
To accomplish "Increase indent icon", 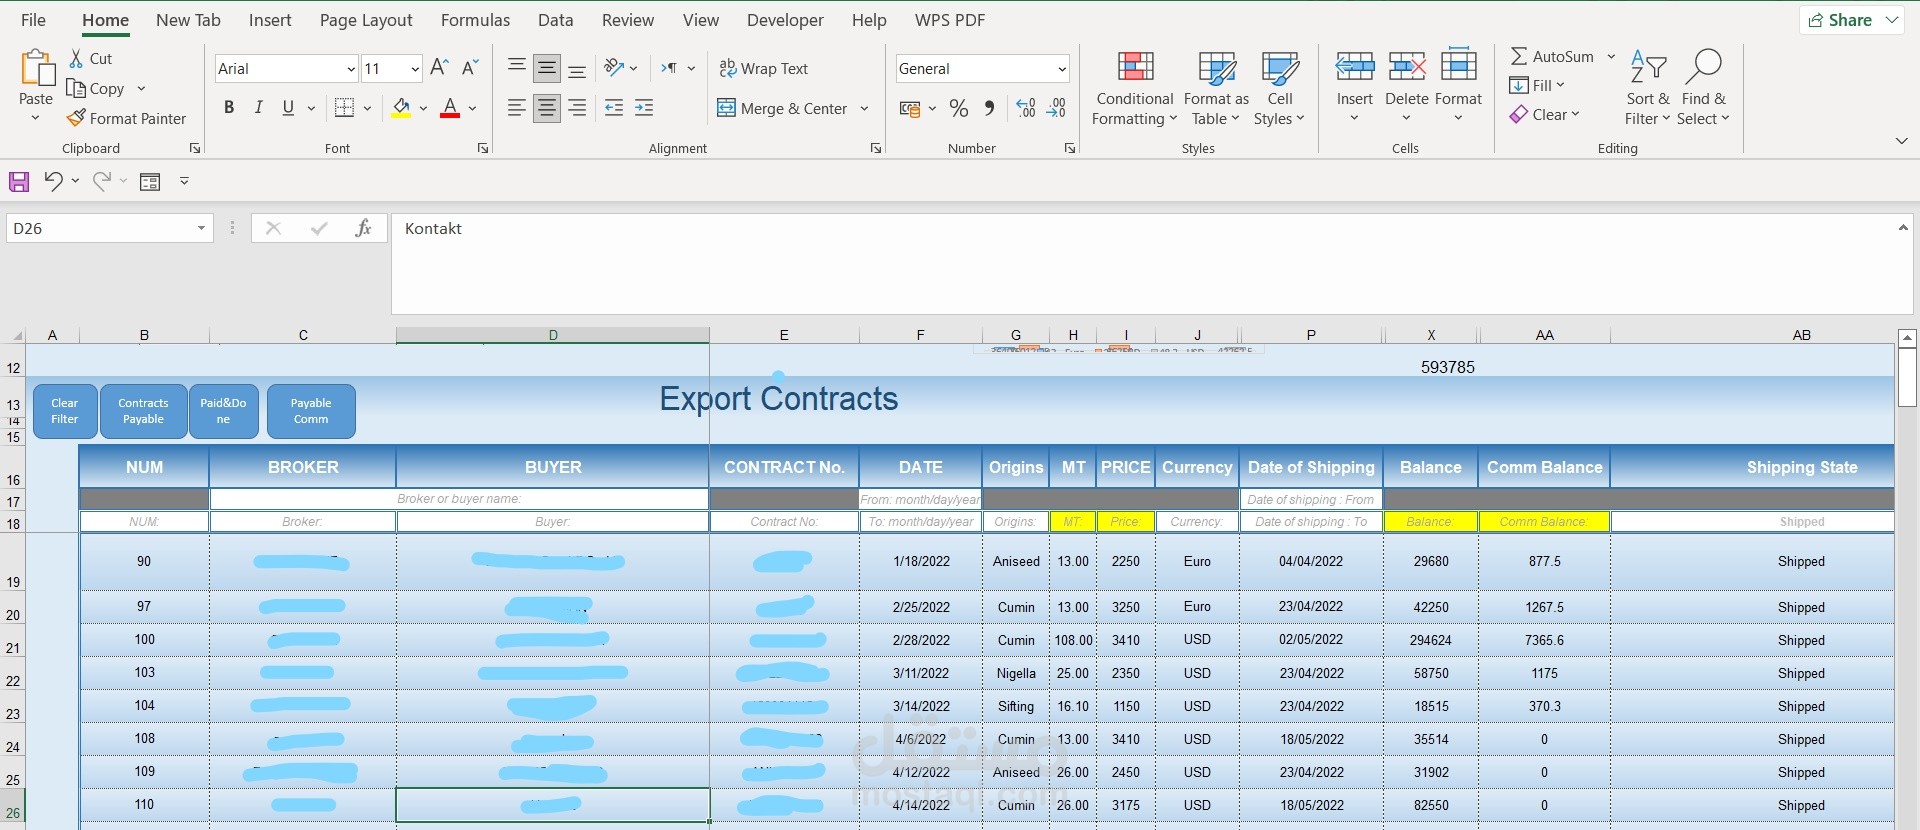I will 644,108.
